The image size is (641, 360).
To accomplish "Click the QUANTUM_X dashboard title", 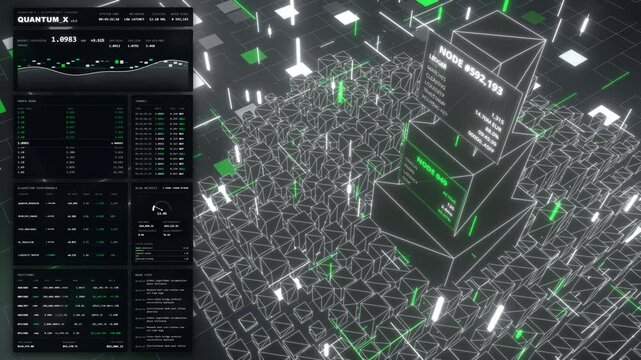I will (x=43, y=19).
